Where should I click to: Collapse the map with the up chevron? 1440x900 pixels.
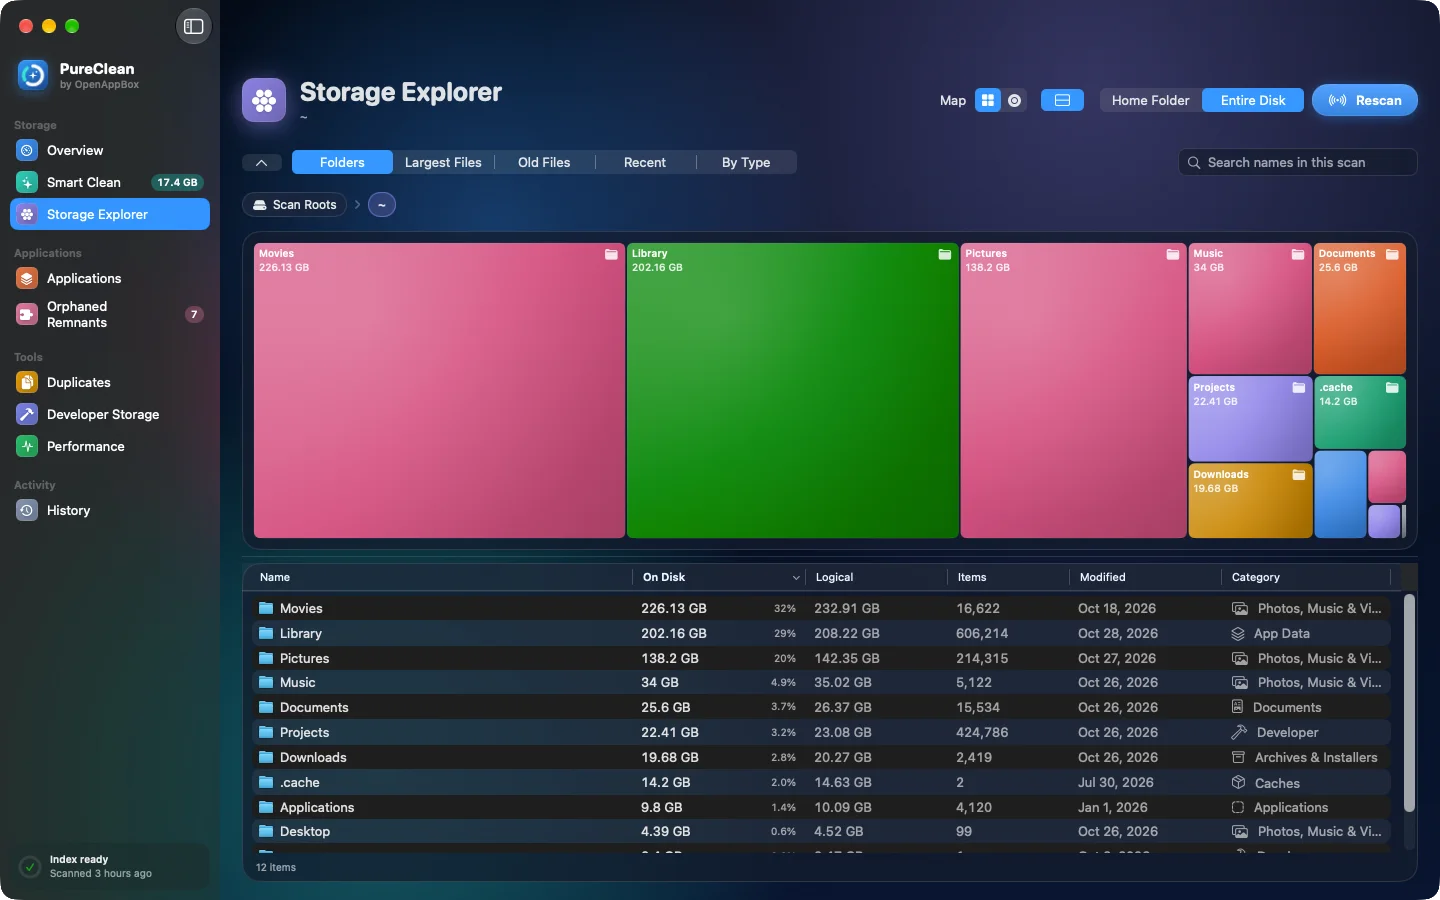tap(261, 162)
